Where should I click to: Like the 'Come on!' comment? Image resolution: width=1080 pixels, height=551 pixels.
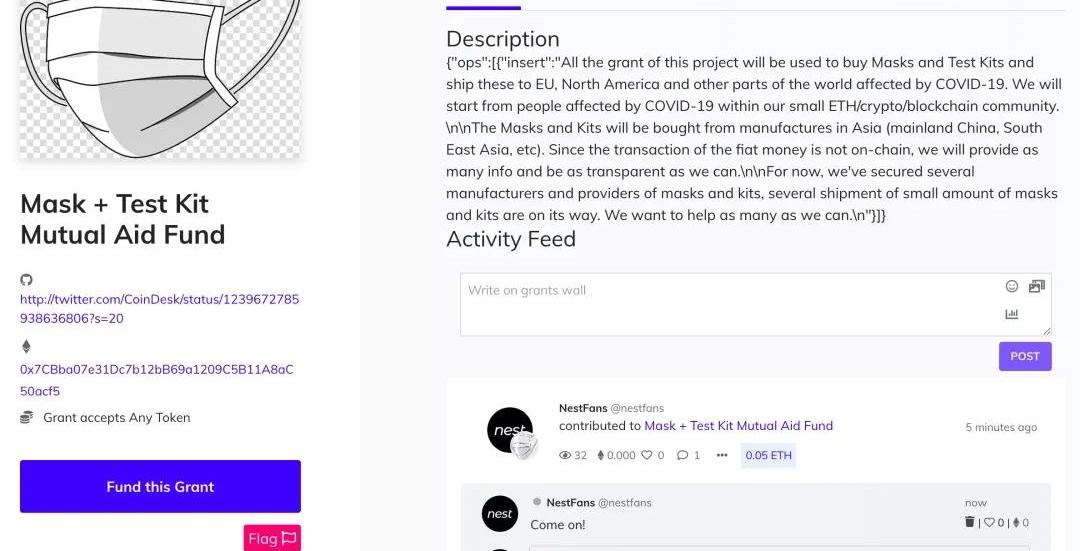coord(989,522)
